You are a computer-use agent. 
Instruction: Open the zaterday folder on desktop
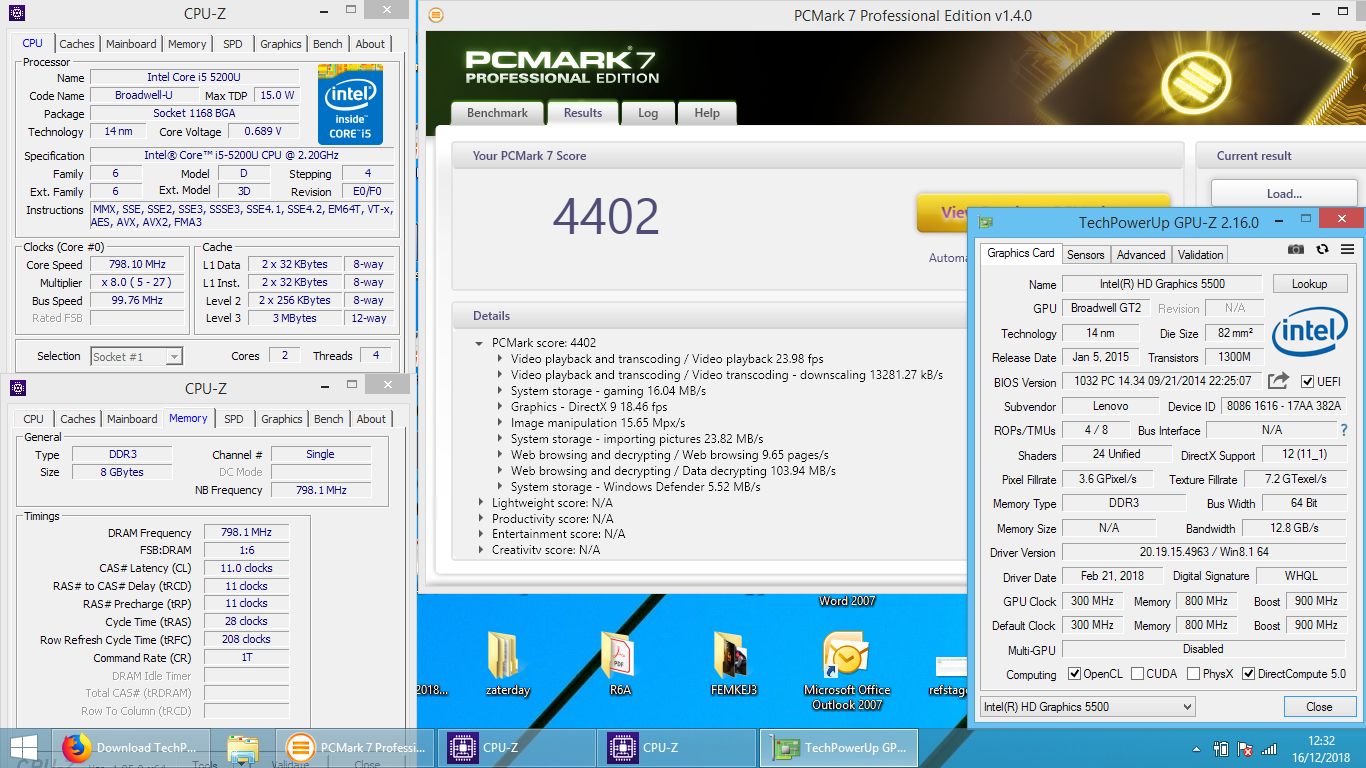[507, 665]
